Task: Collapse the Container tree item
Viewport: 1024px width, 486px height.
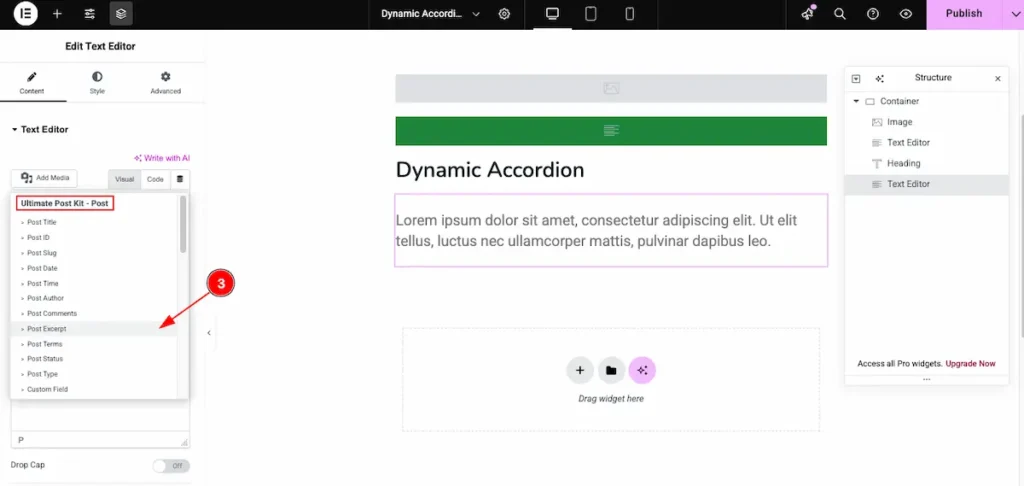Action: [856, 102]
